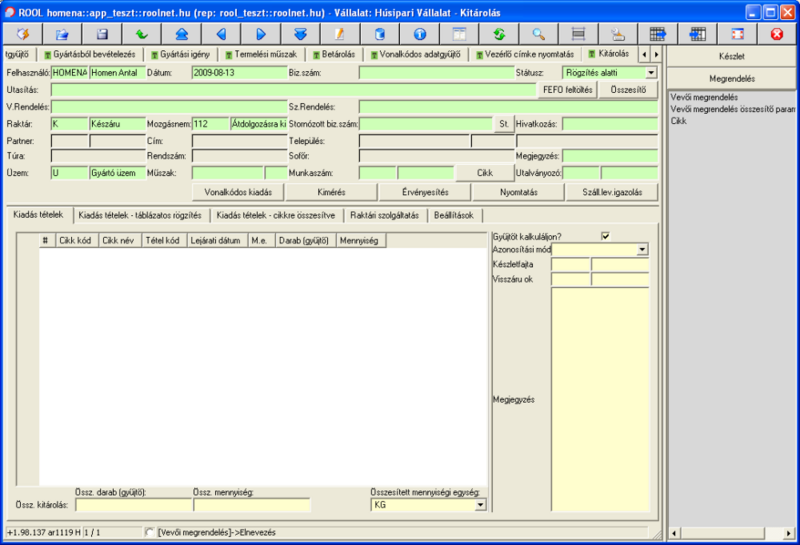Open the Státusz dropdown
The width and height of the screenshot is (800, 545).
point(651,73)
